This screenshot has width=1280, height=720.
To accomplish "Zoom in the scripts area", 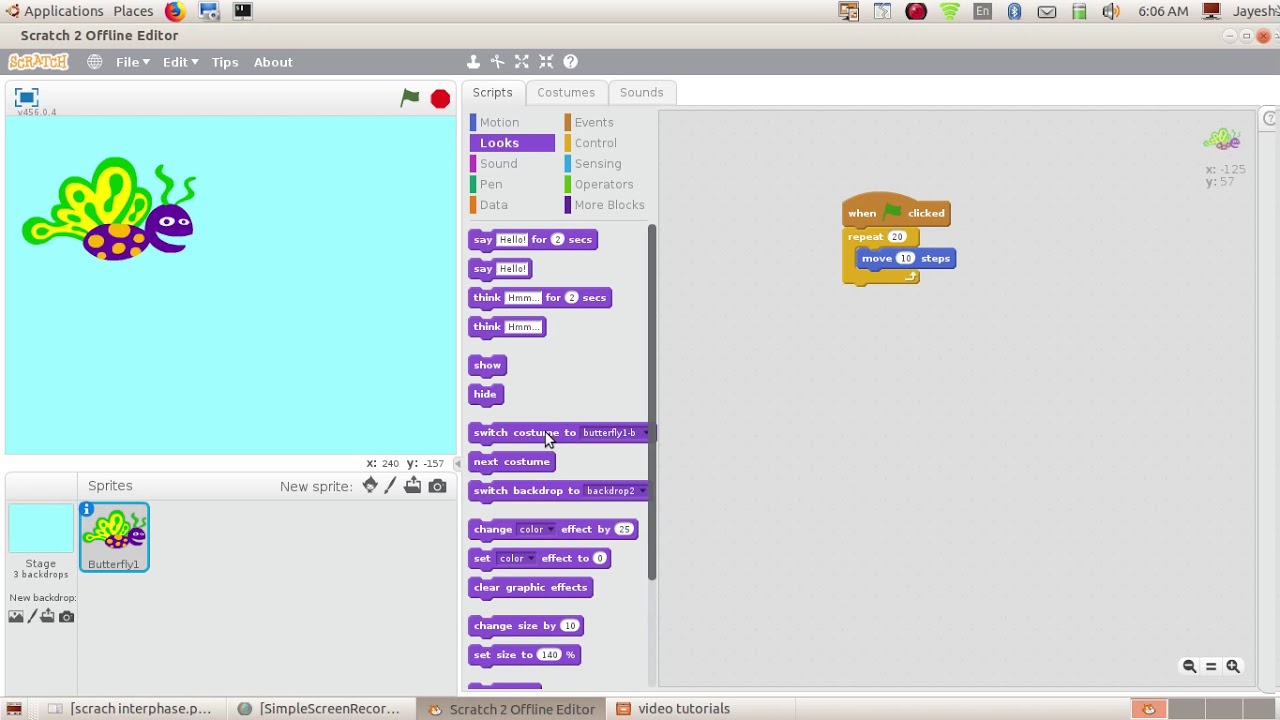I will (1233, 666).
